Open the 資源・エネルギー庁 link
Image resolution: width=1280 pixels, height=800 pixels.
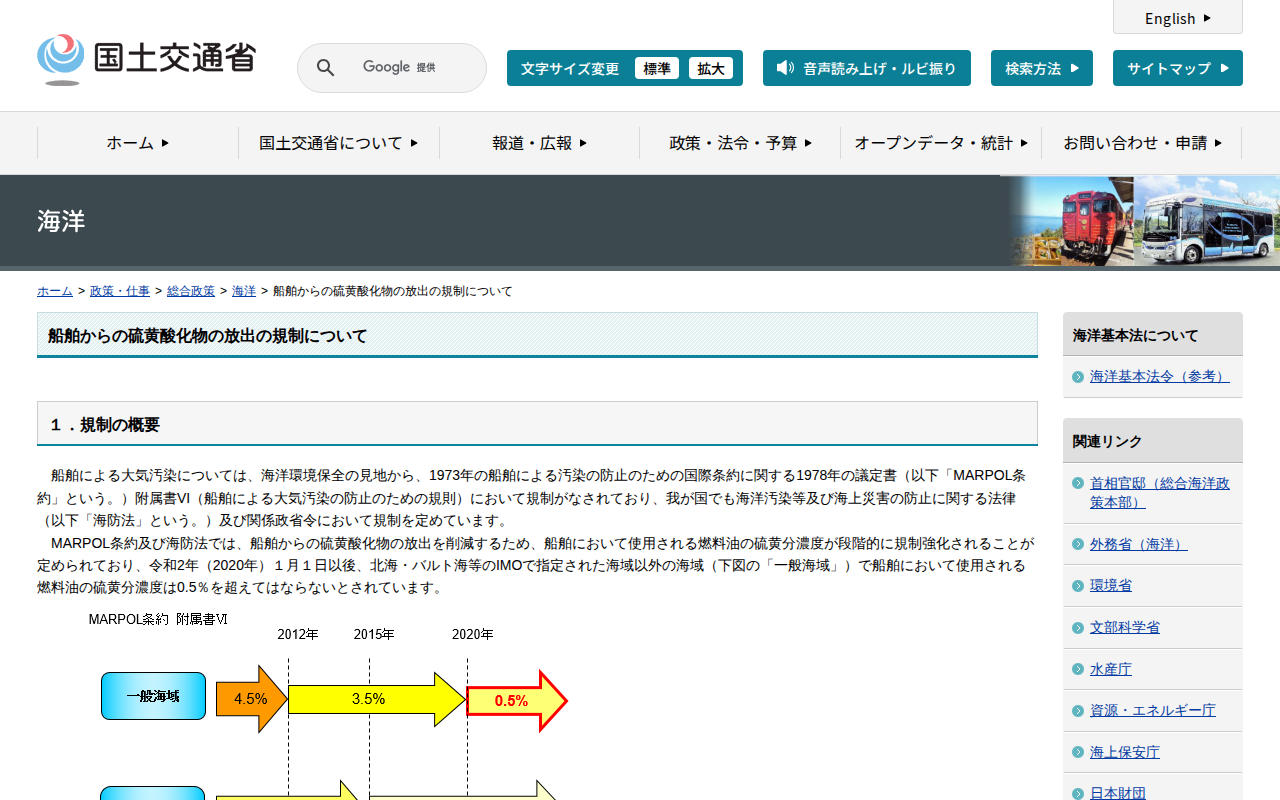pyautogui.click(x=1153, y=711)
